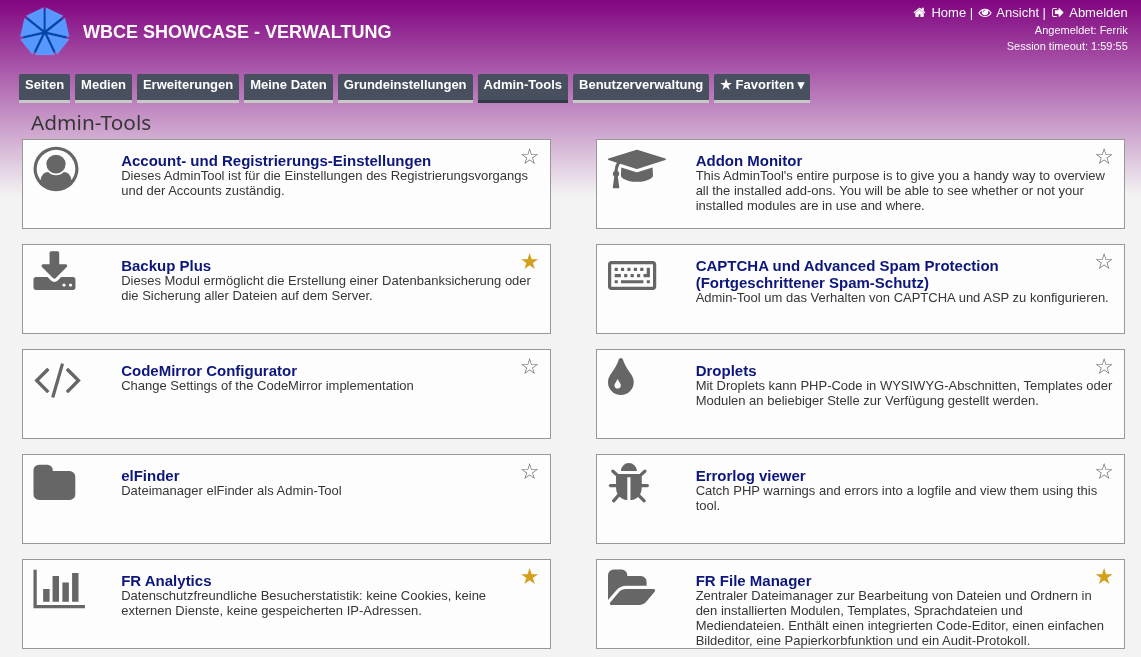Remove FR Analytics from favorites via star
The width and height of the screenshot is (1141, 657).
(530, 576)
